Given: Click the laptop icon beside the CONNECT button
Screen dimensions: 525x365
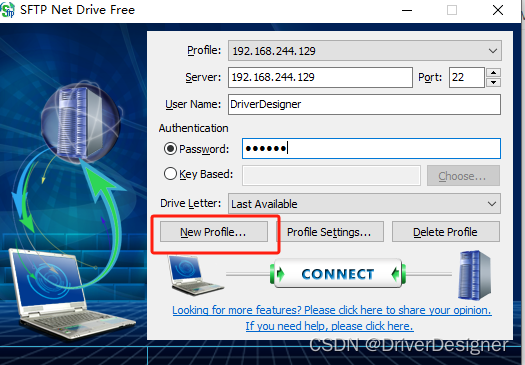Looking at the screenshot, I should point(196,275).
